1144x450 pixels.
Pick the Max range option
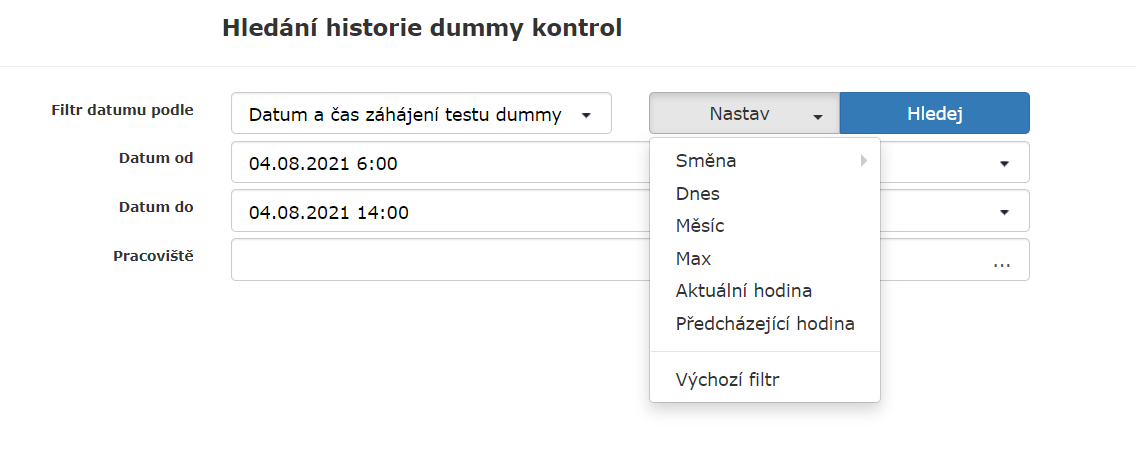click(x=693, y=259)
